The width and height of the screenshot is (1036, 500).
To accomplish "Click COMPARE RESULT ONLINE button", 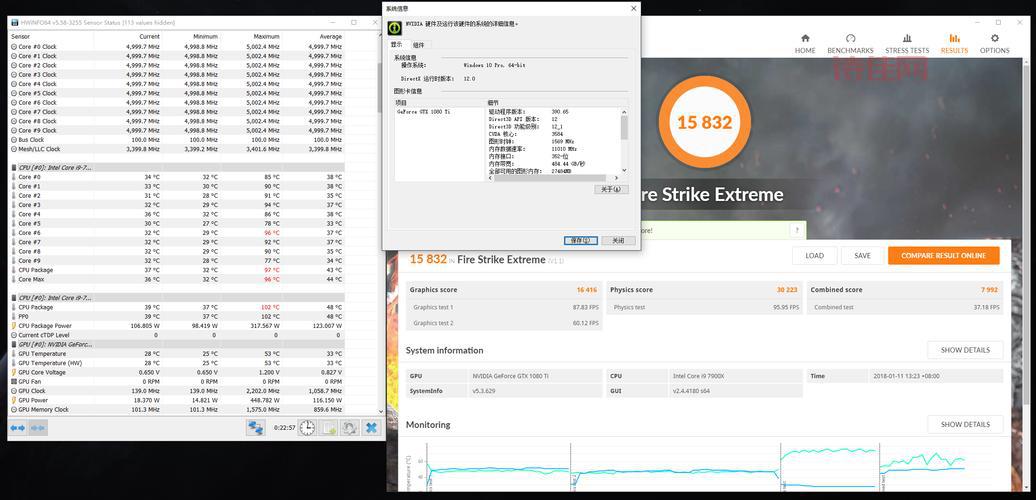I will click(944, 256).
